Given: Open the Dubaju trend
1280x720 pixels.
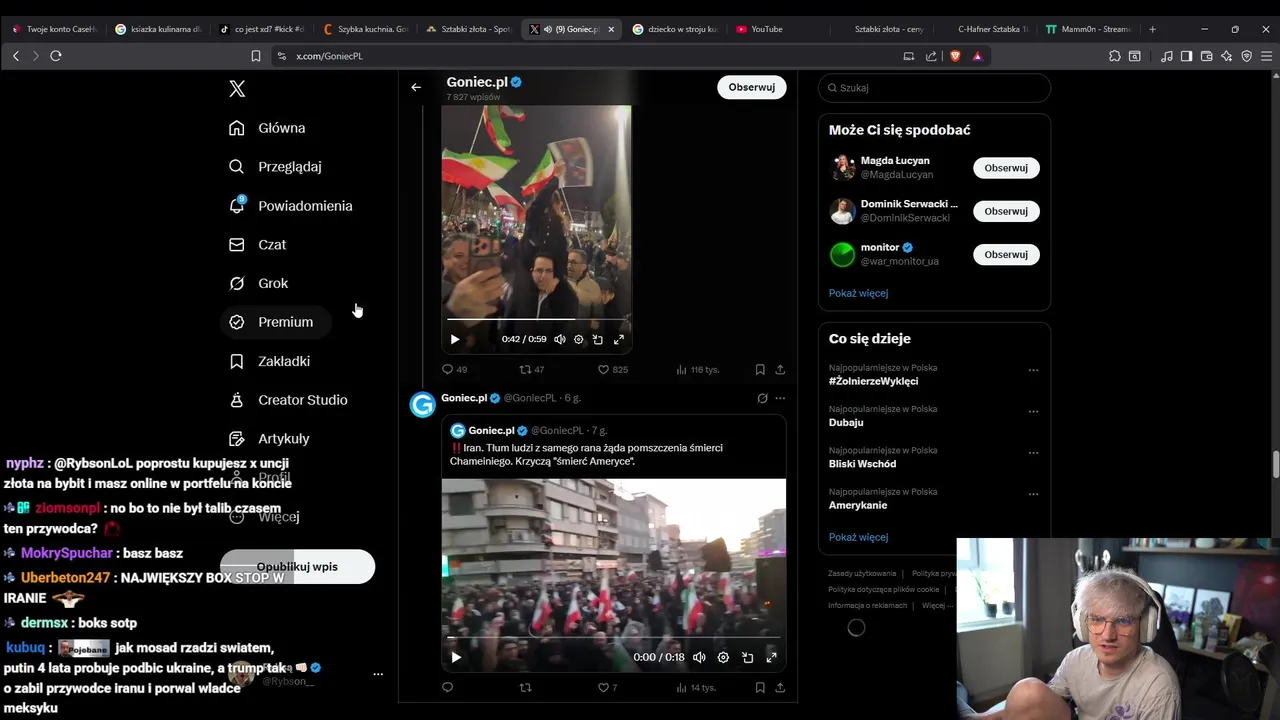Looking at the screenshot, I should point(846,423).
